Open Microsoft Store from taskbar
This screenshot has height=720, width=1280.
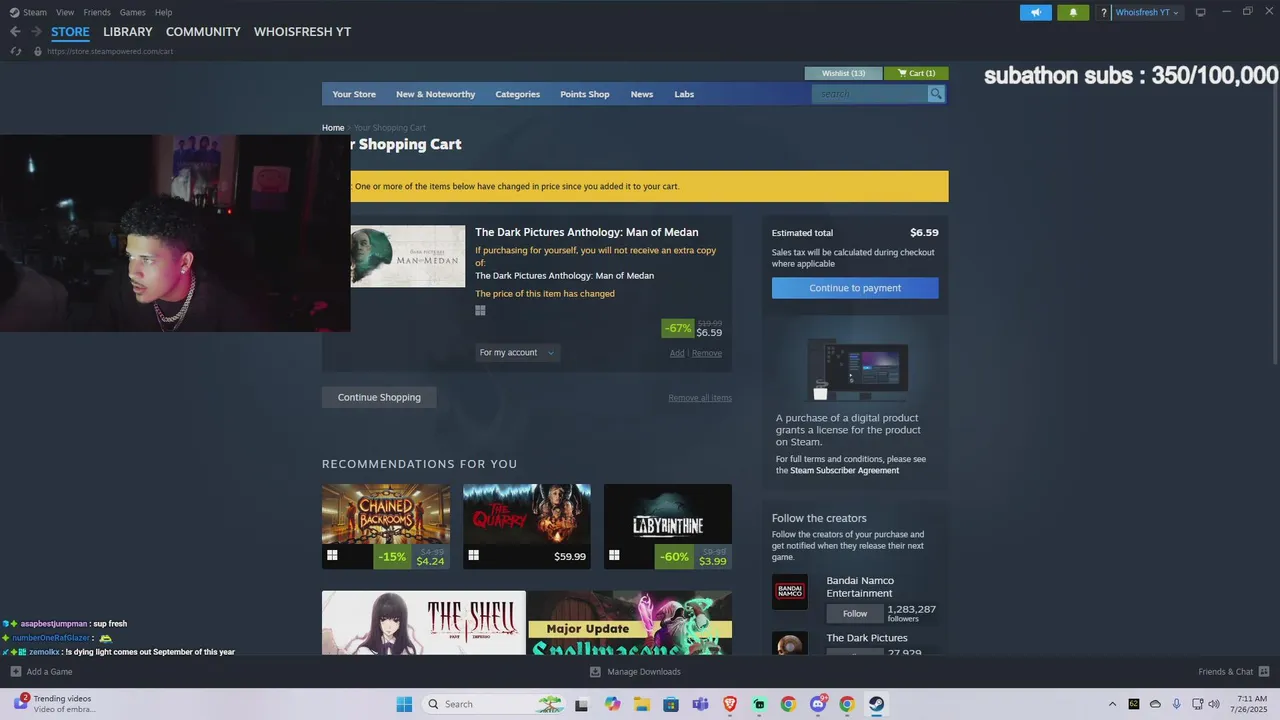[x=671, y=704]
